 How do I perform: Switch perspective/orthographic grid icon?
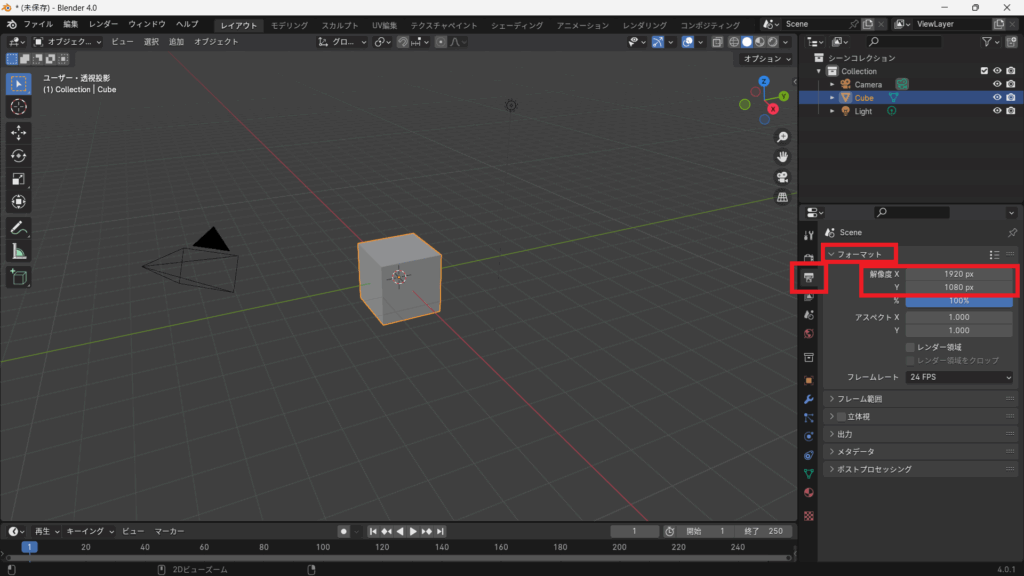(782, 197)
